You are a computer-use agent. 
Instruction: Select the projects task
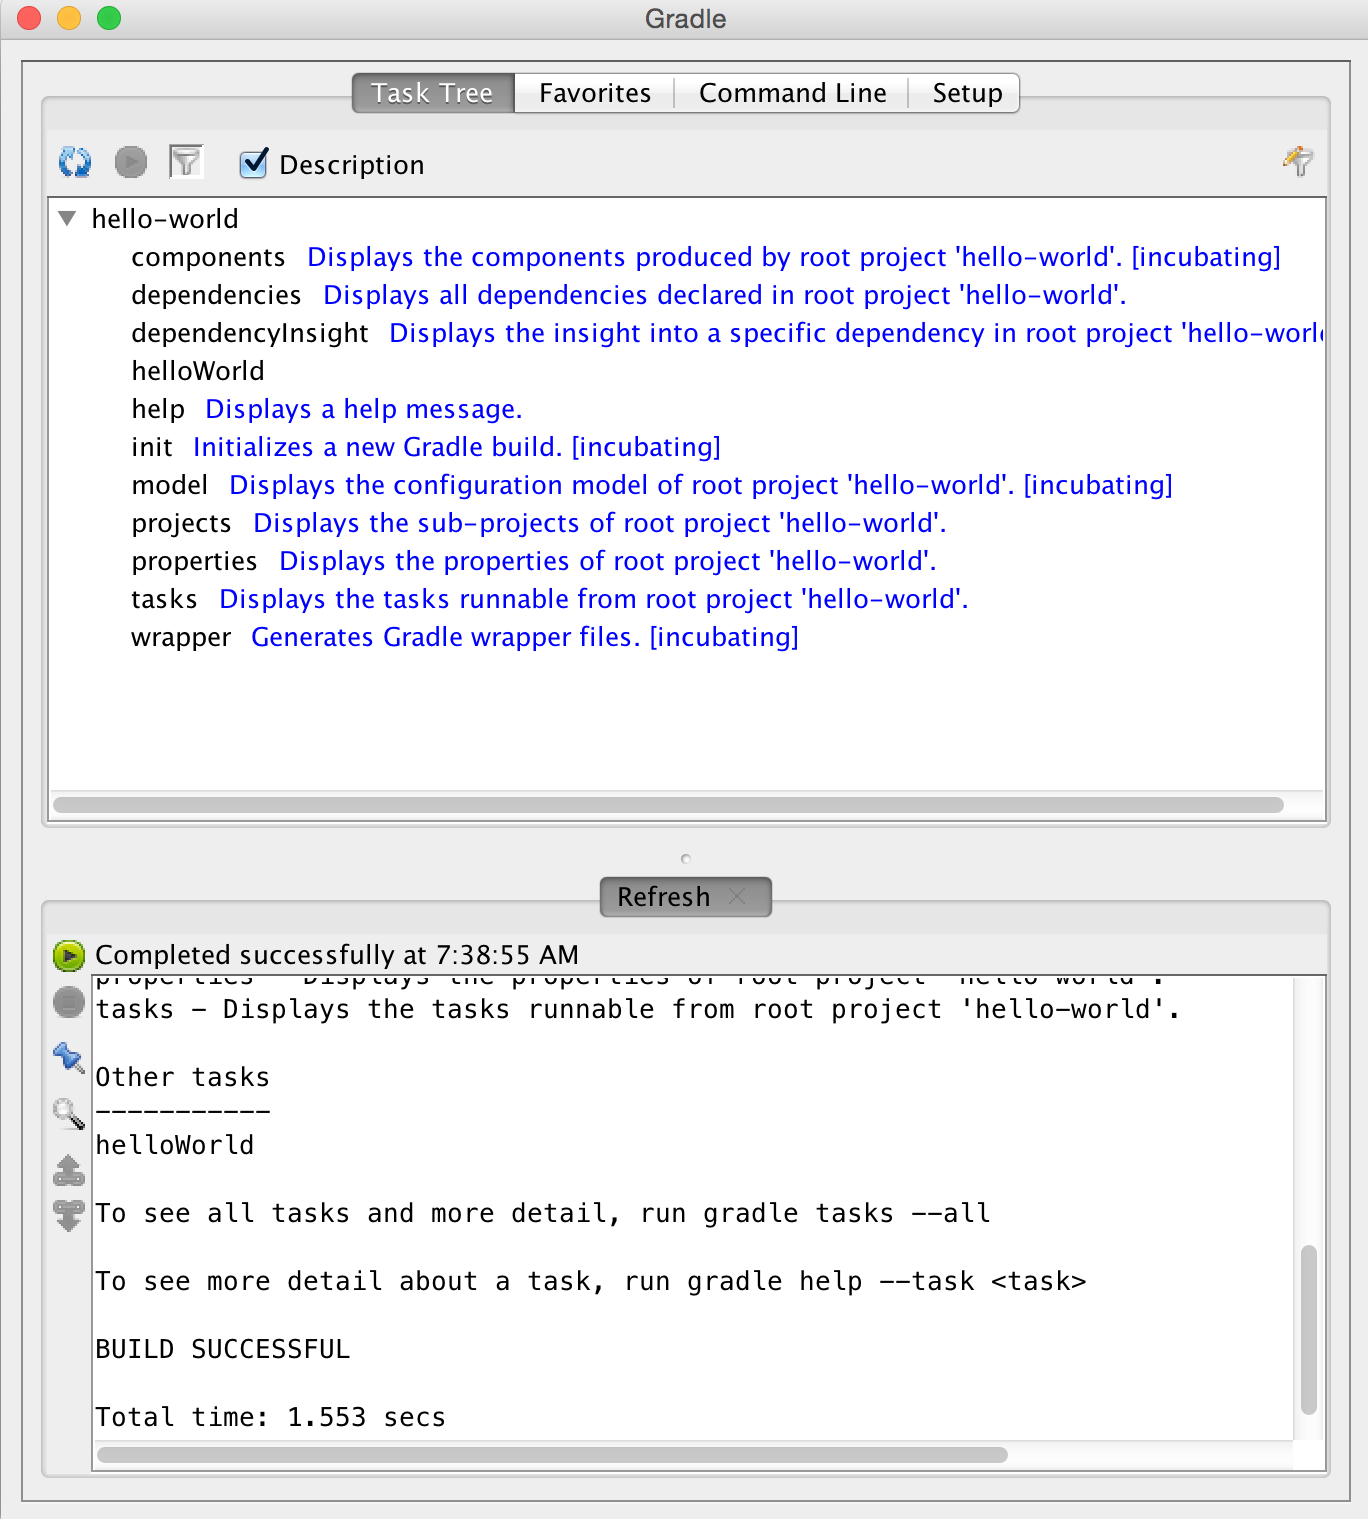coord(181,523)
